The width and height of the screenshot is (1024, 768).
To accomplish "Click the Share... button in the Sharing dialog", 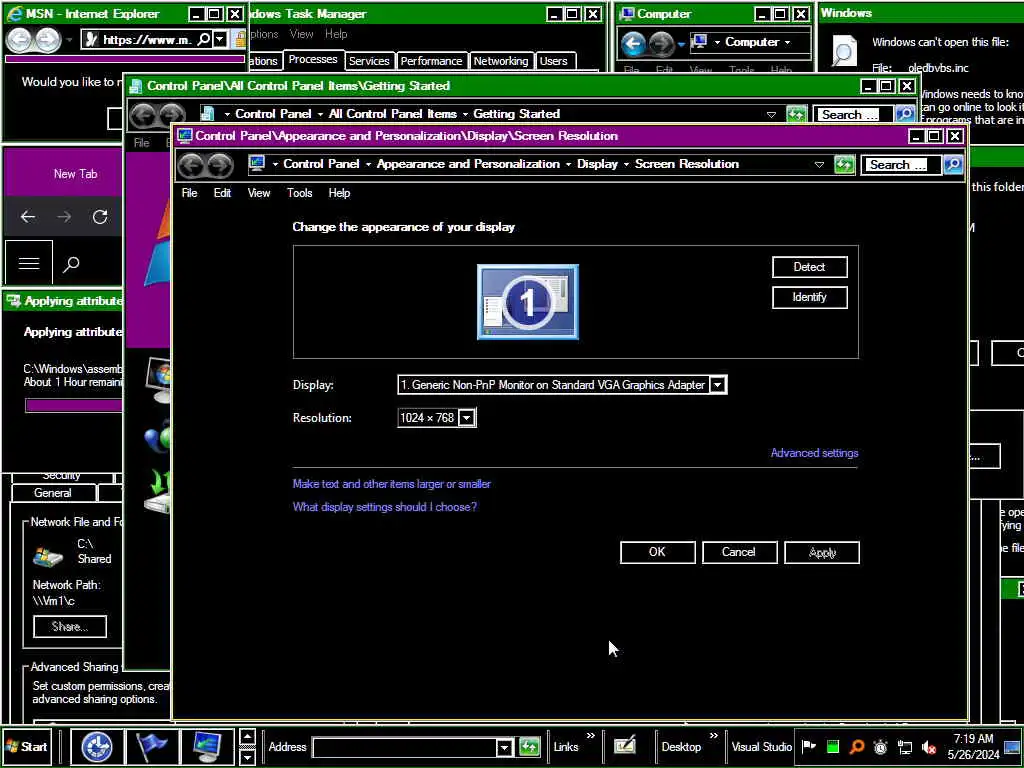I will click(x=69, y=627).
